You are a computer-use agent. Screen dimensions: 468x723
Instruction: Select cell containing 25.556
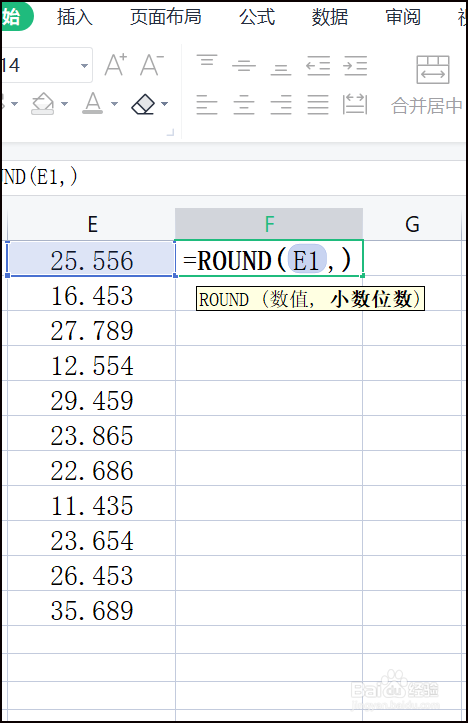pos(92,259)
